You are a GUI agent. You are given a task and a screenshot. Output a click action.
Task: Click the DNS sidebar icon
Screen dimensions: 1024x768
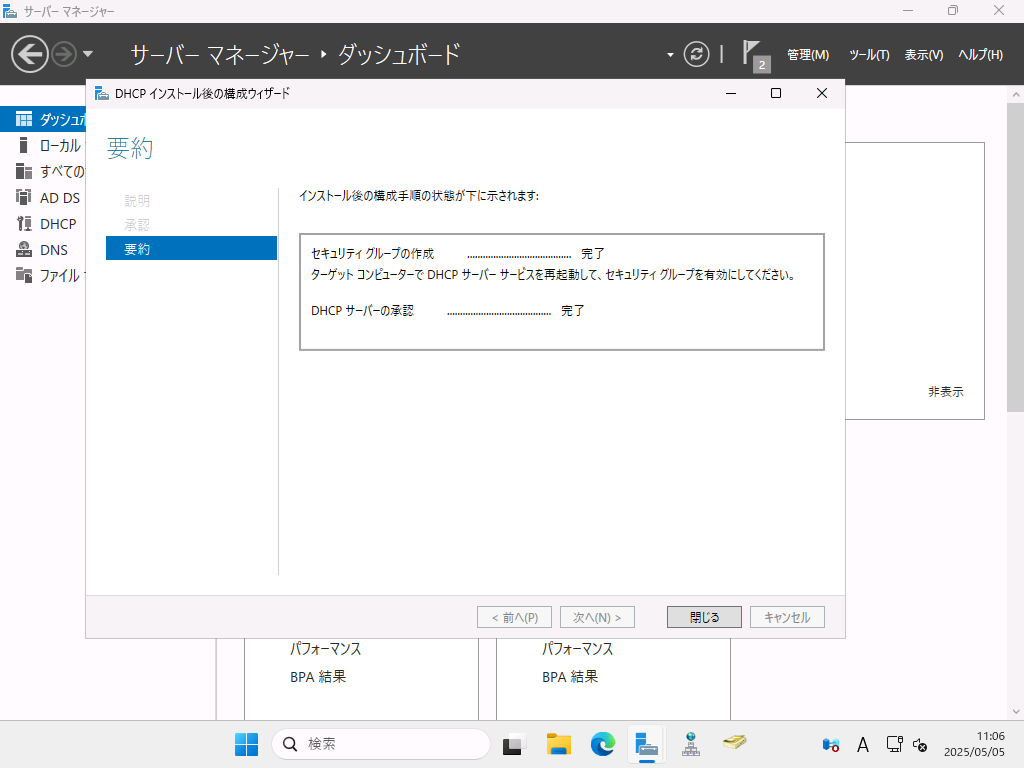click(24, 249)
